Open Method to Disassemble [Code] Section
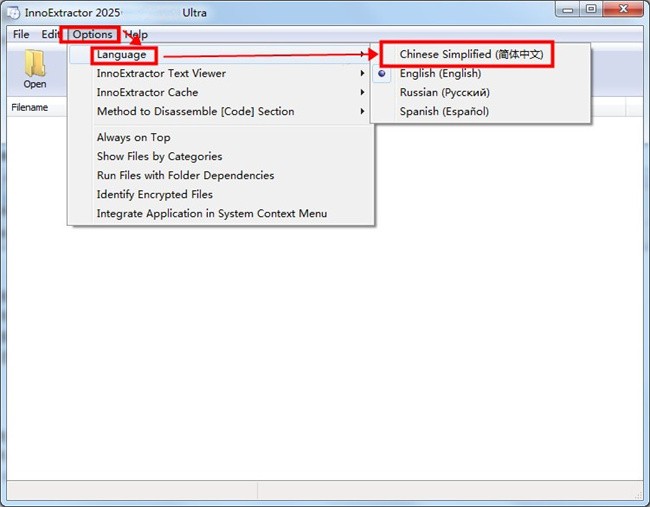650x507 pixels. [220, 112]
